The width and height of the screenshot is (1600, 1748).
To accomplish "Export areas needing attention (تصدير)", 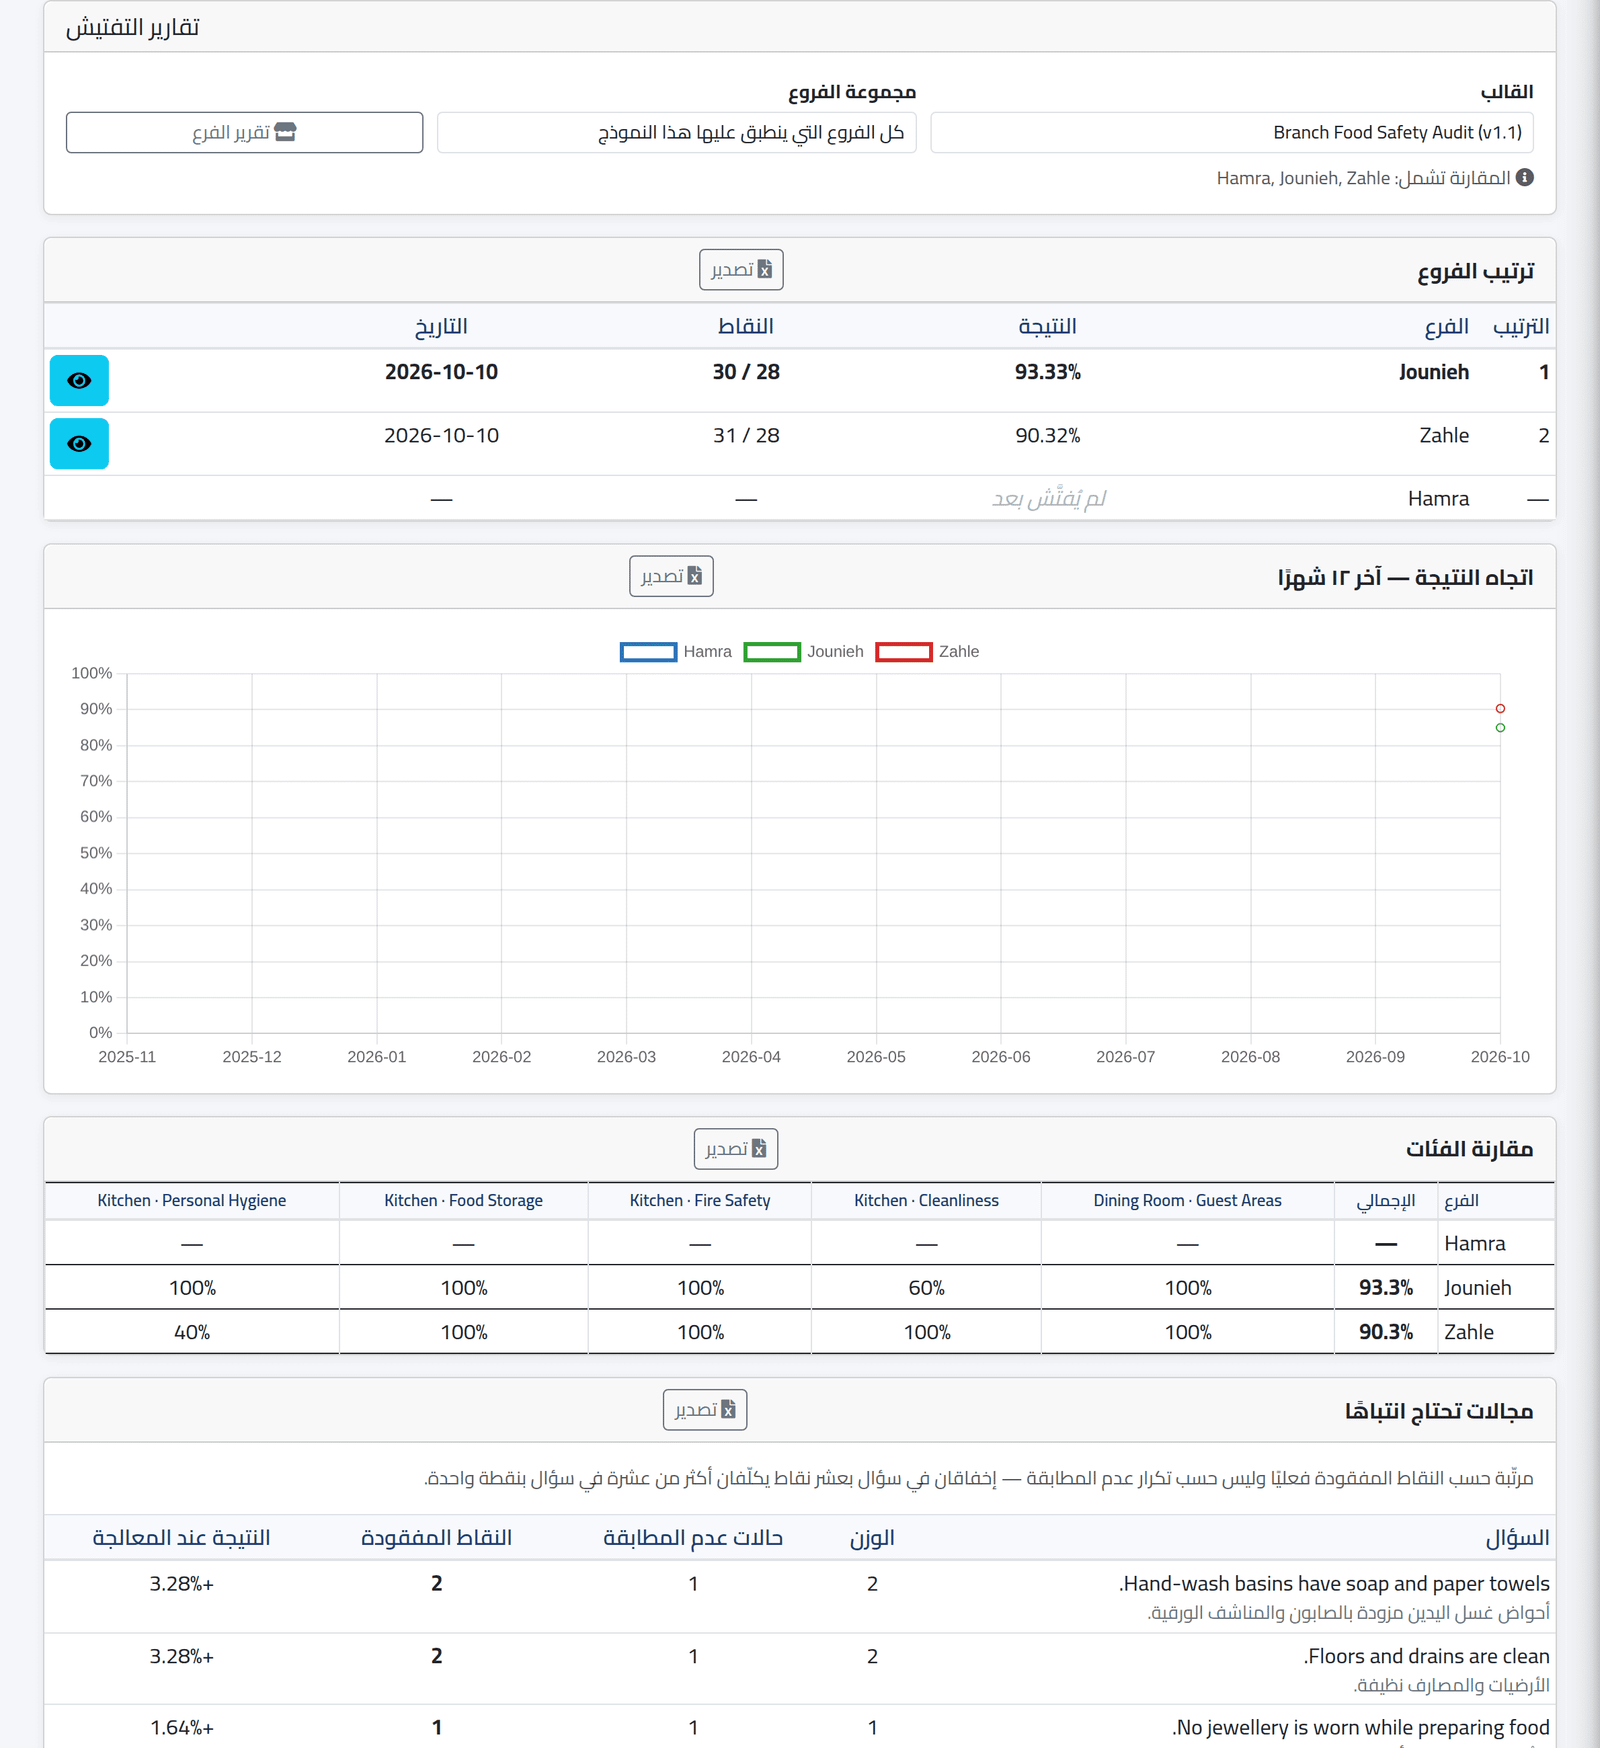I will (705, 1410).
